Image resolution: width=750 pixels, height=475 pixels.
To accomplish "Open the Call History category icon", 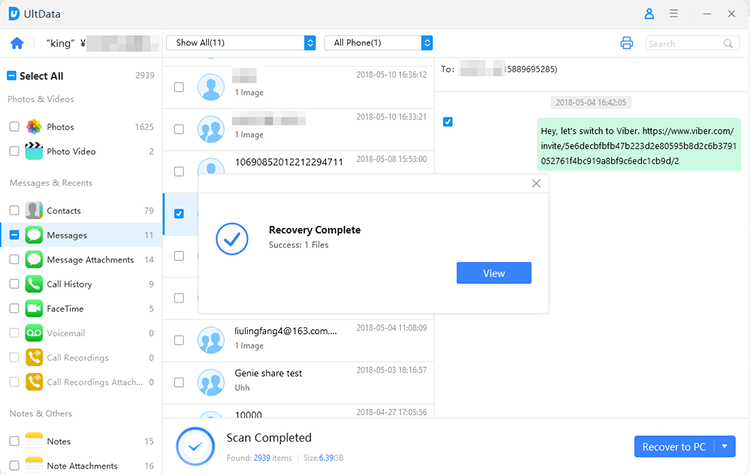I will pyautogui.click(x=34, y=284).
